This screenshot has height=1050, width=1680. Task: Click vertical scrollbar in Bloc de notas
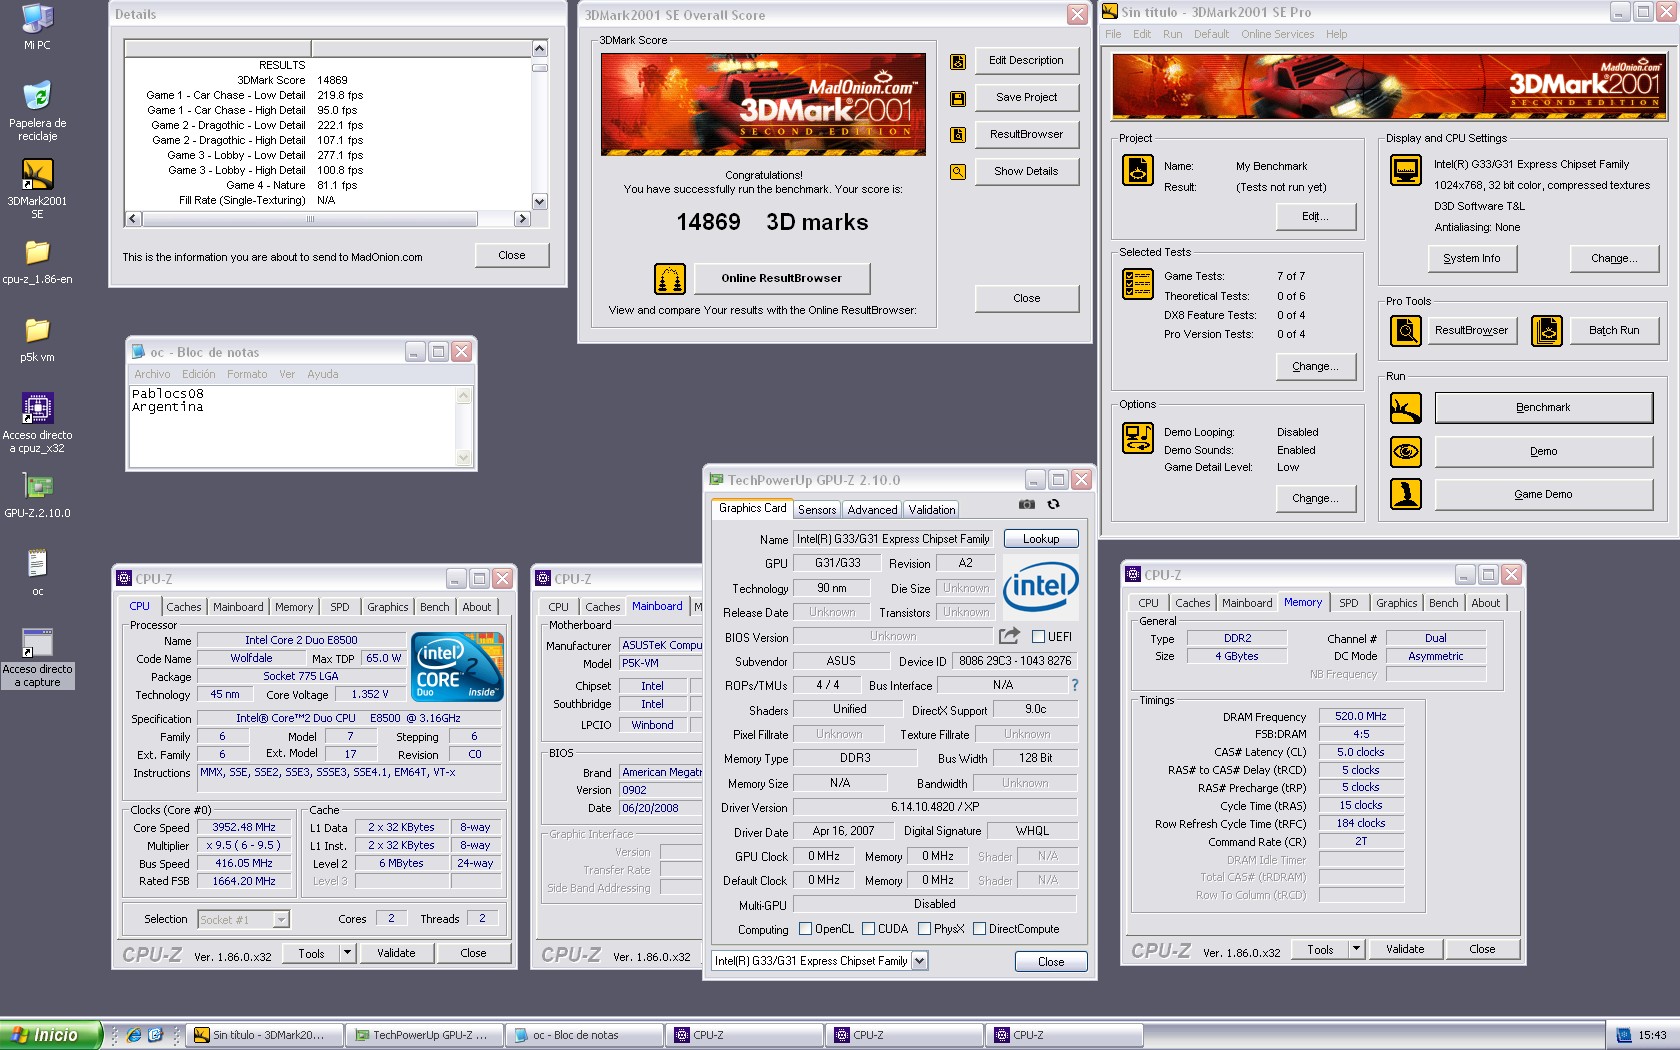coord(463,426)
